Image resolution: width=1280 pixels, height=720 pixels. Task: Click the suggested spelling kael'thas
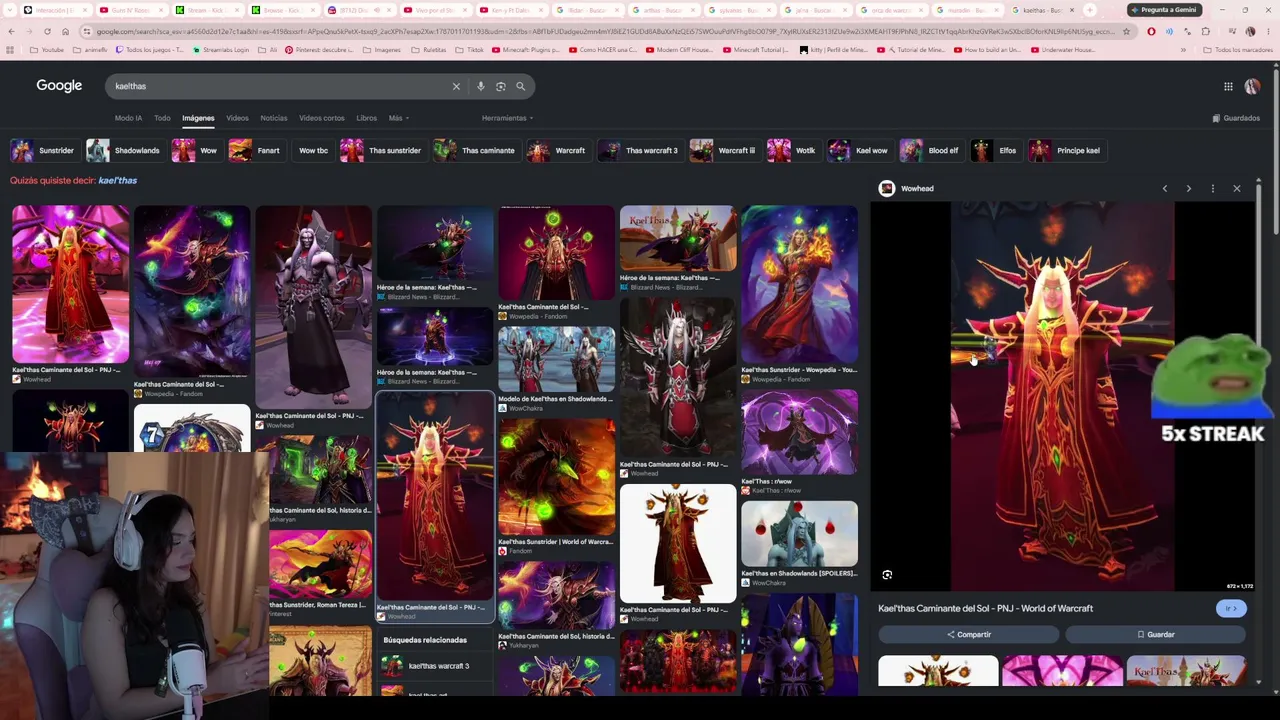click(x=117, y=181)
